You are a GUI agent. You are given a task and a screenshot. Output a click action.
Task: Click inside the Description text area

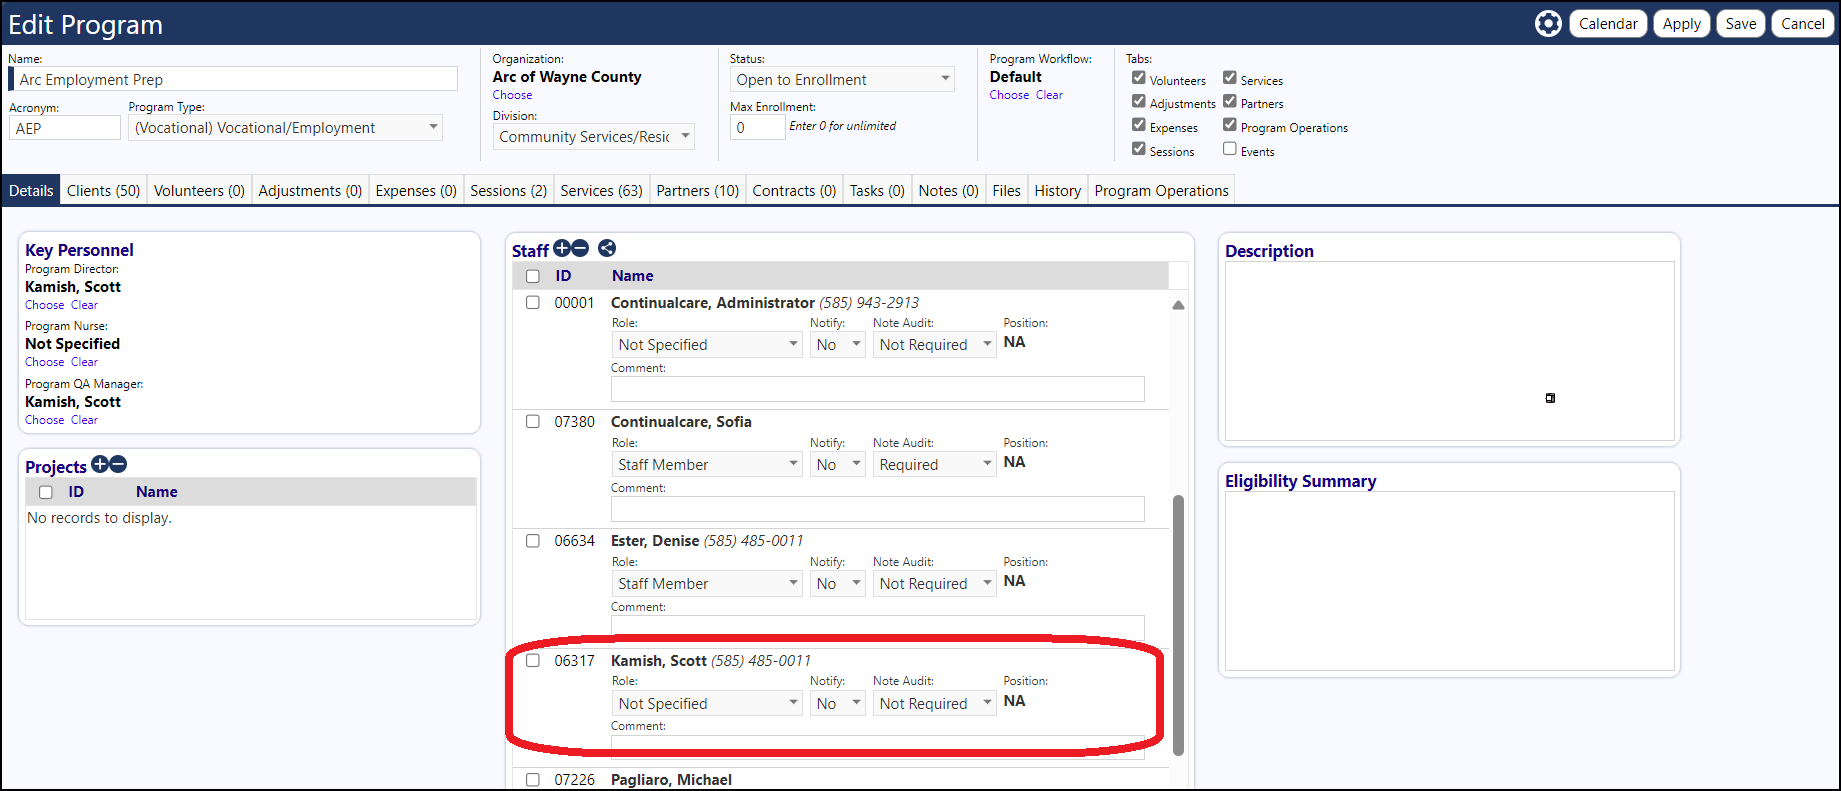pos(1450,351)
